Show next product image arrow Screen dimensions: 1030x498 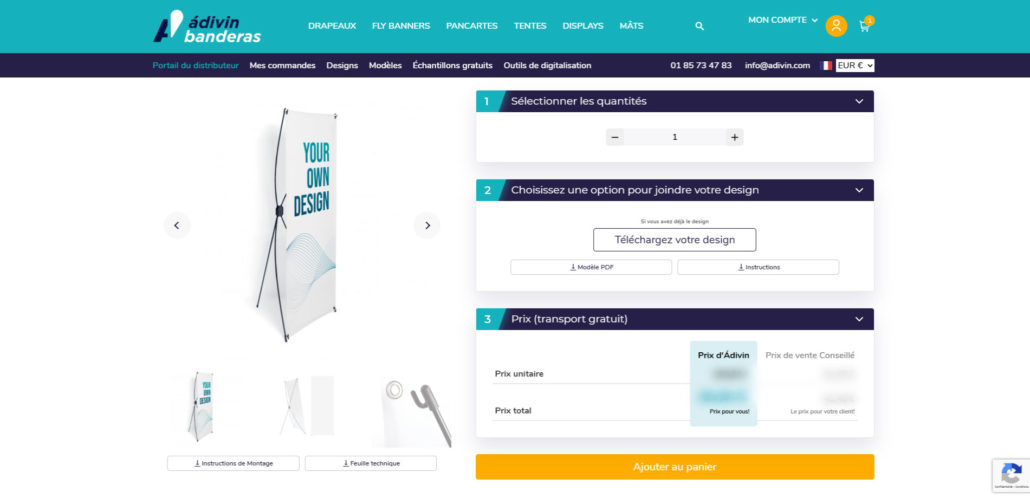coord(427,225)
